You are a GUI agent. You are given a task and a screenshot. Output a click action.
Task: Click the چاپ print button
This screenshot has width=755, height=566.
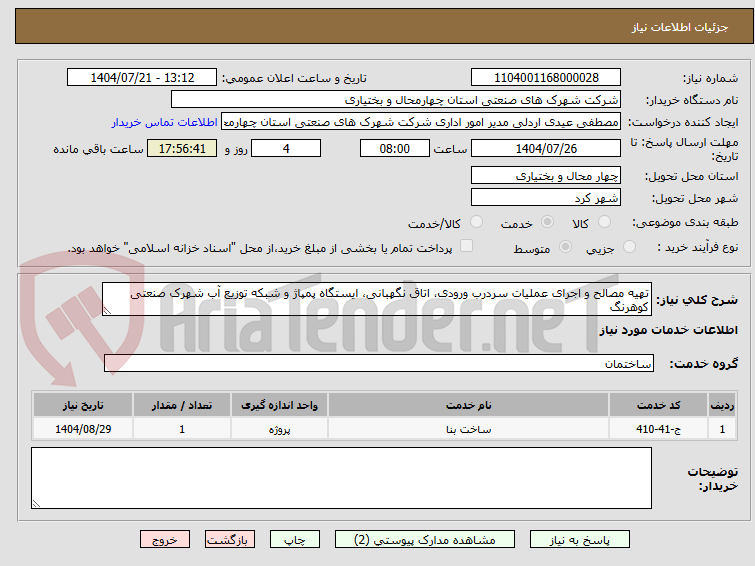295,540
